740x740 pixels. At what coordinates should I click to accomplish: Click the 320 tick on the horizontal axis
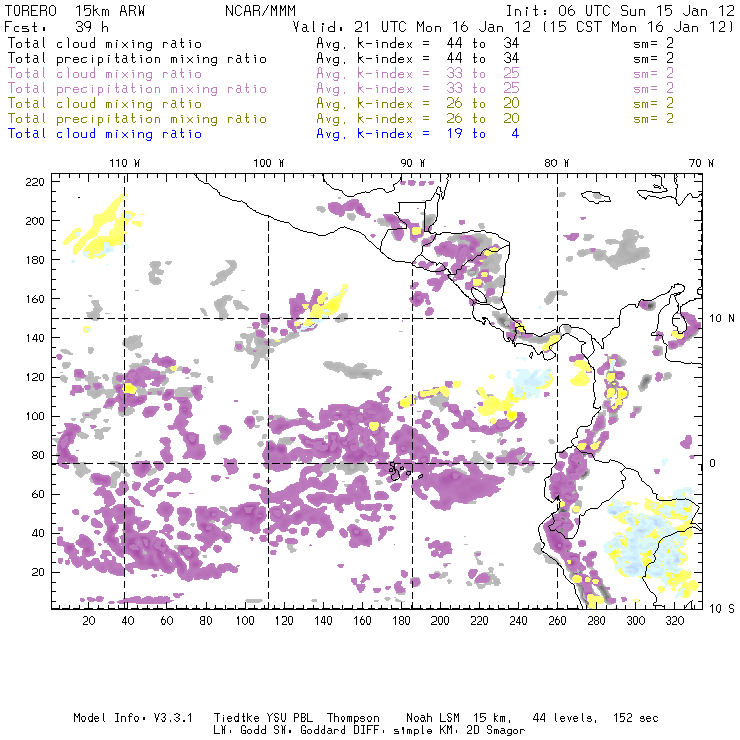click(x=674, y=621)
